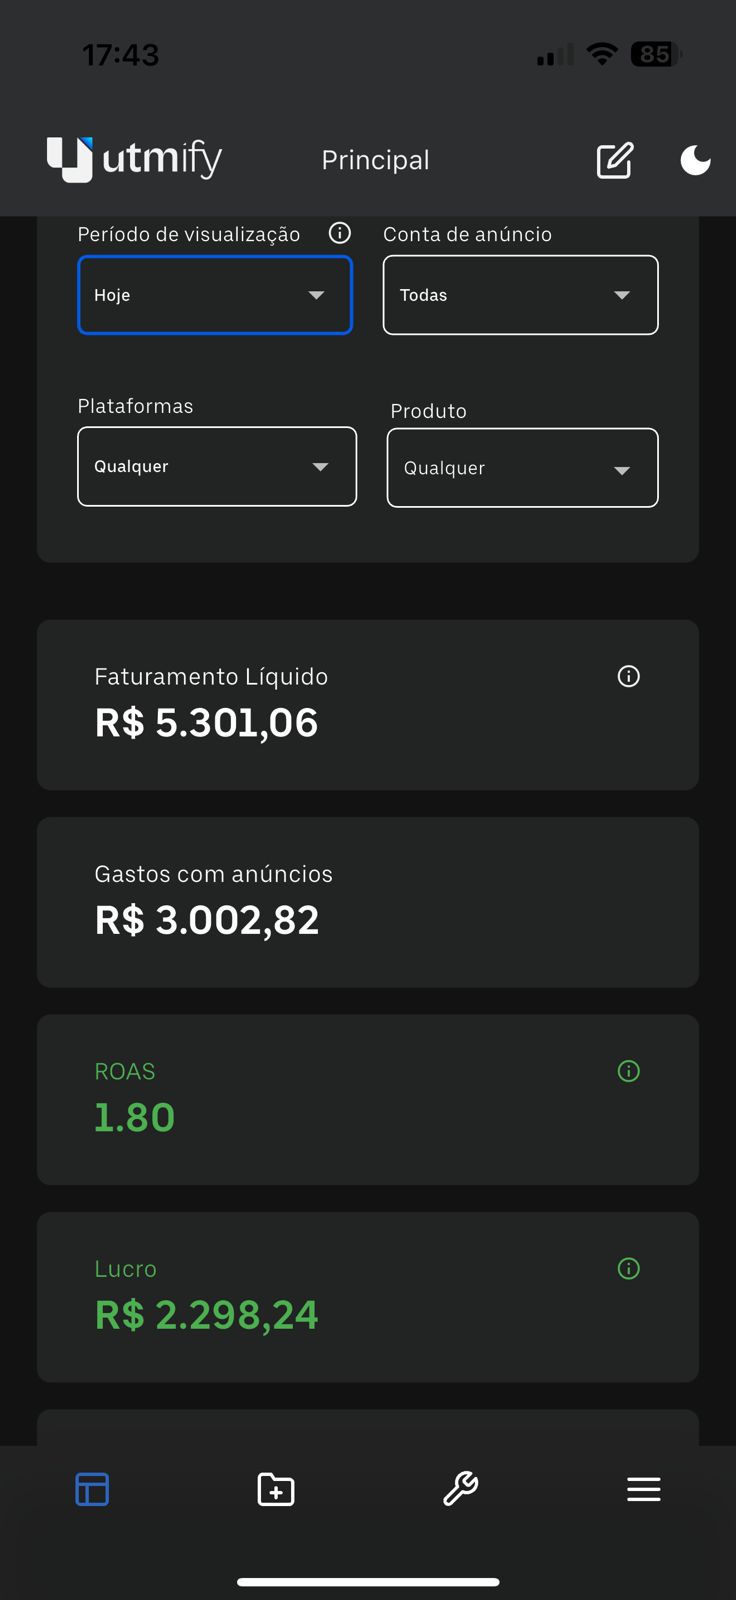The height and width of the screenshot is (1600, 736).
Task: Show info for Lucro metric
Action: point(629,1269)
